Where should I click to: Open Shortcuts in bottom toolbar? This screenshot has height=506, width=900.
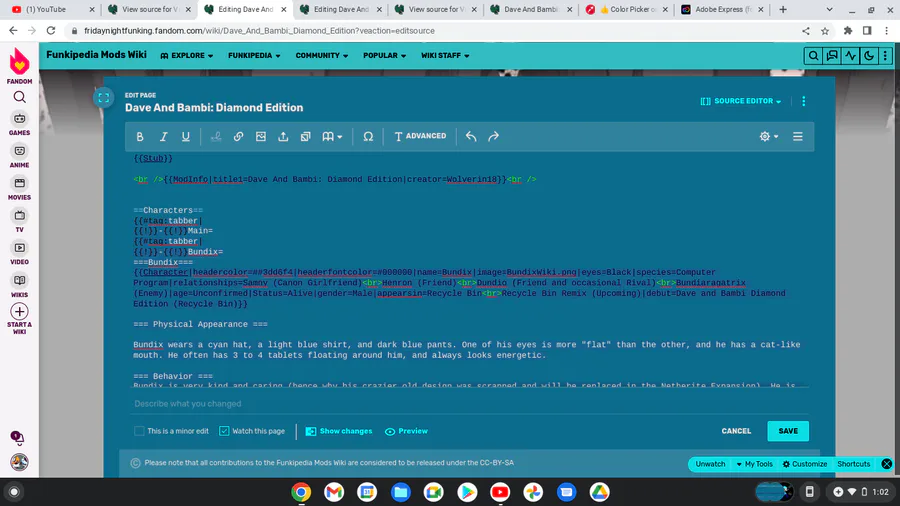(x=854, y=464)
